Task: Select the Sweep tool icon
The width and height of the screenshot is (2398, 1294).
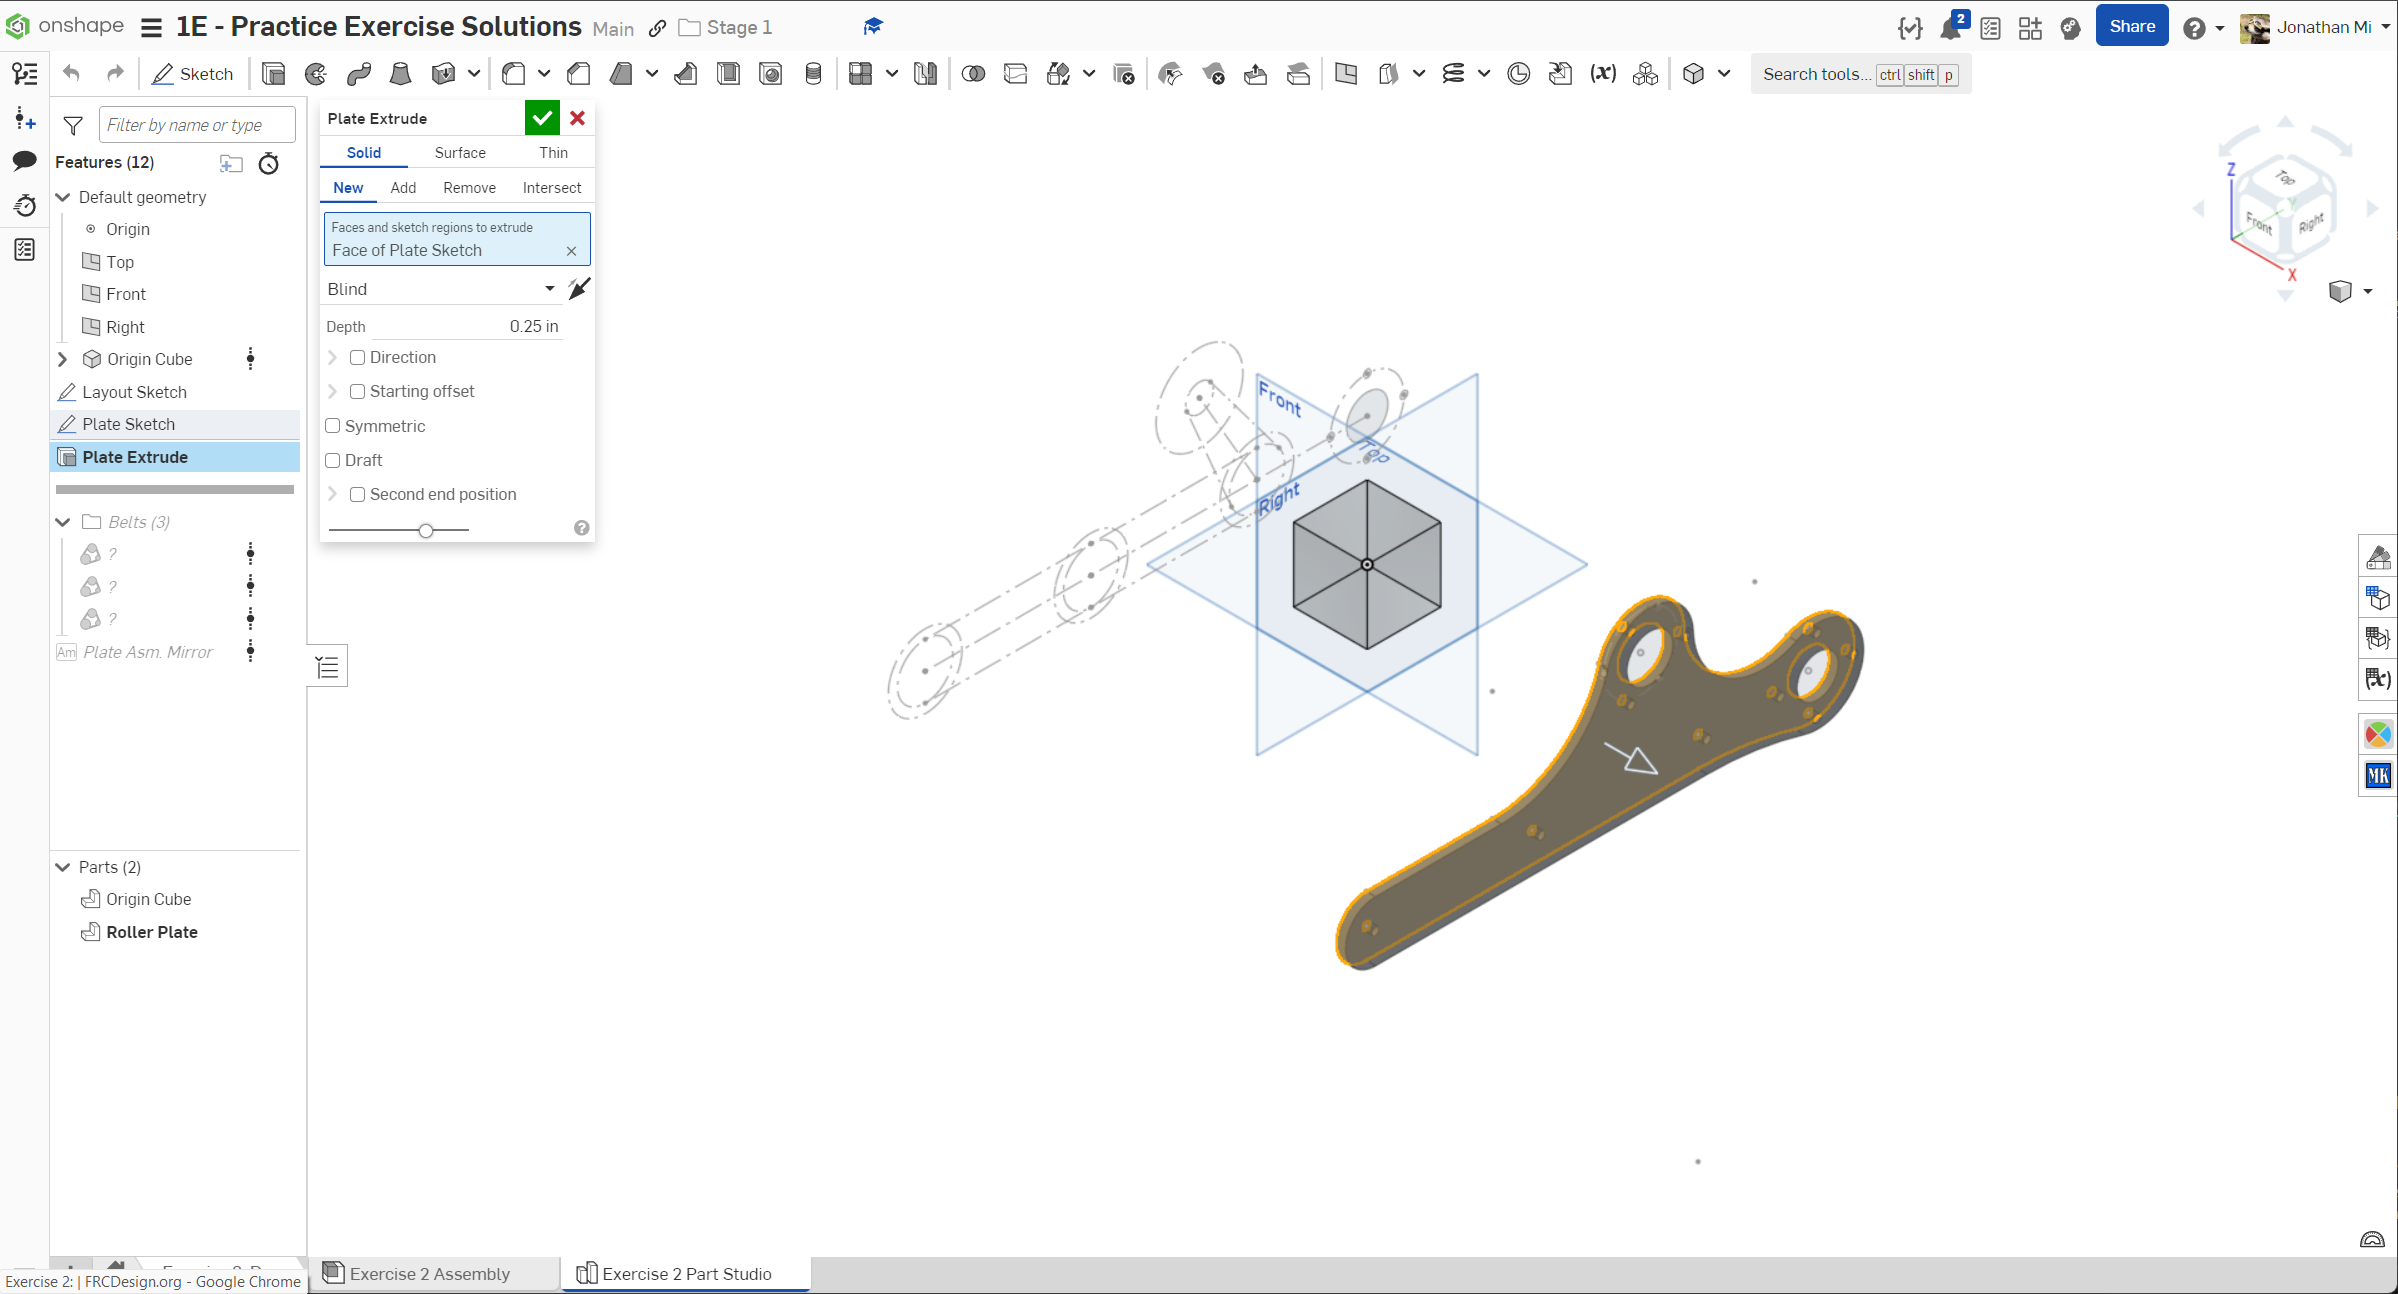Action: point(359,74)
